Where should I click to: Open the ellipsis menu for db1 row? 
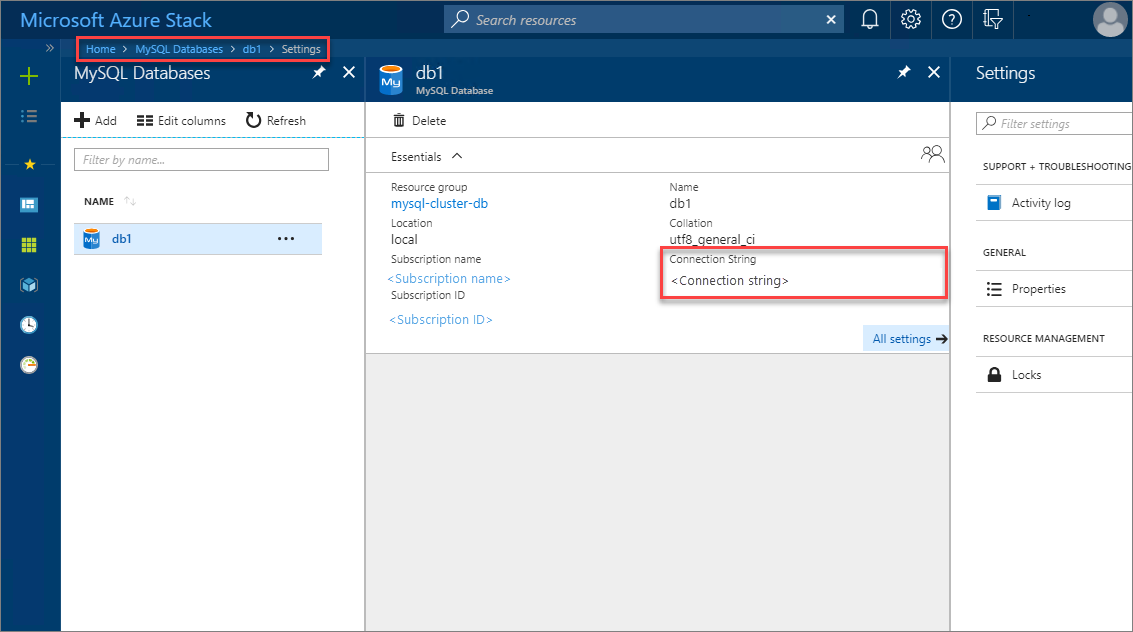tap(286, 238)
